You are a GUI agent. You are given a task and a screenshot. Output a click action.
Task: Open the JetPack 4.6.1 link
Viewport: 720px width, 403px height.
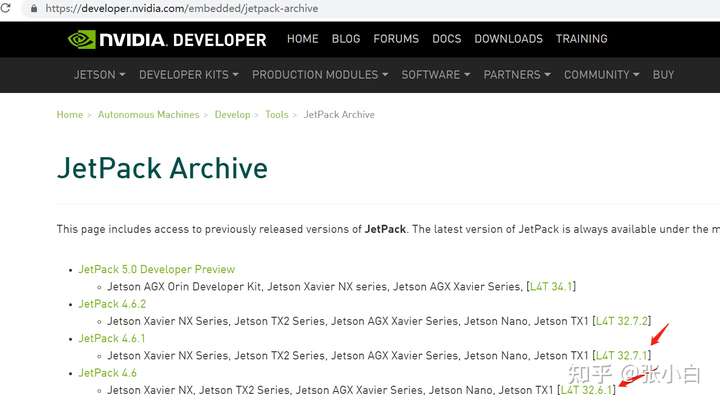click(x=112, y=338)
